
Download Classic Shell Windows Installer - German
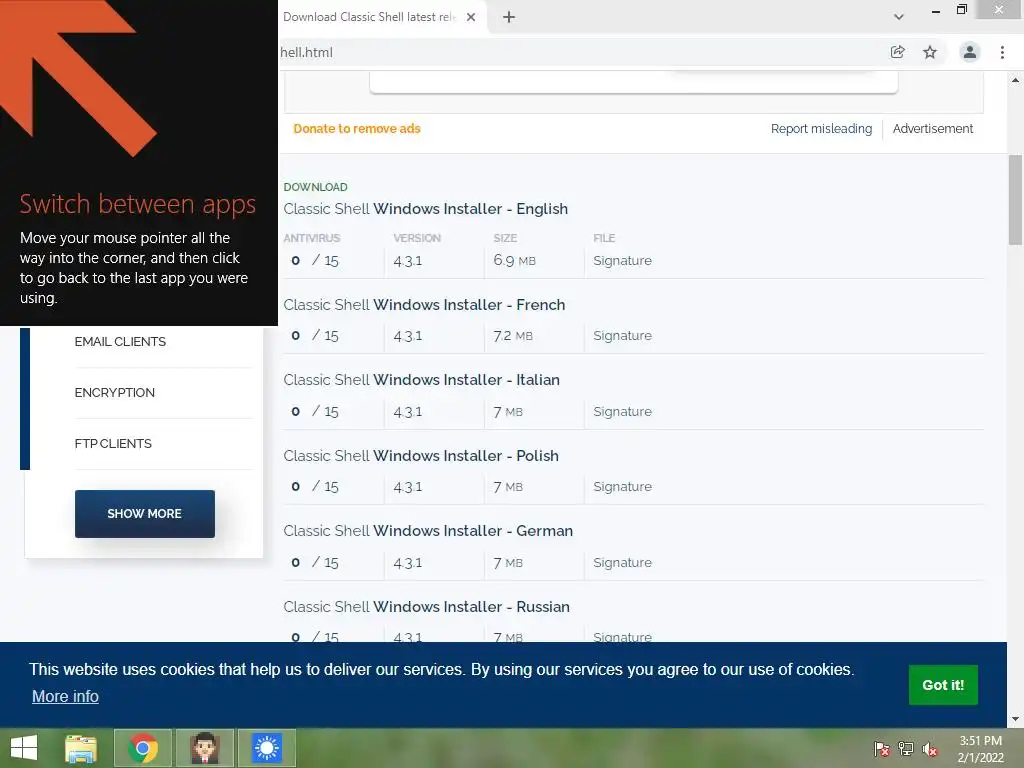tap(428, 531)
